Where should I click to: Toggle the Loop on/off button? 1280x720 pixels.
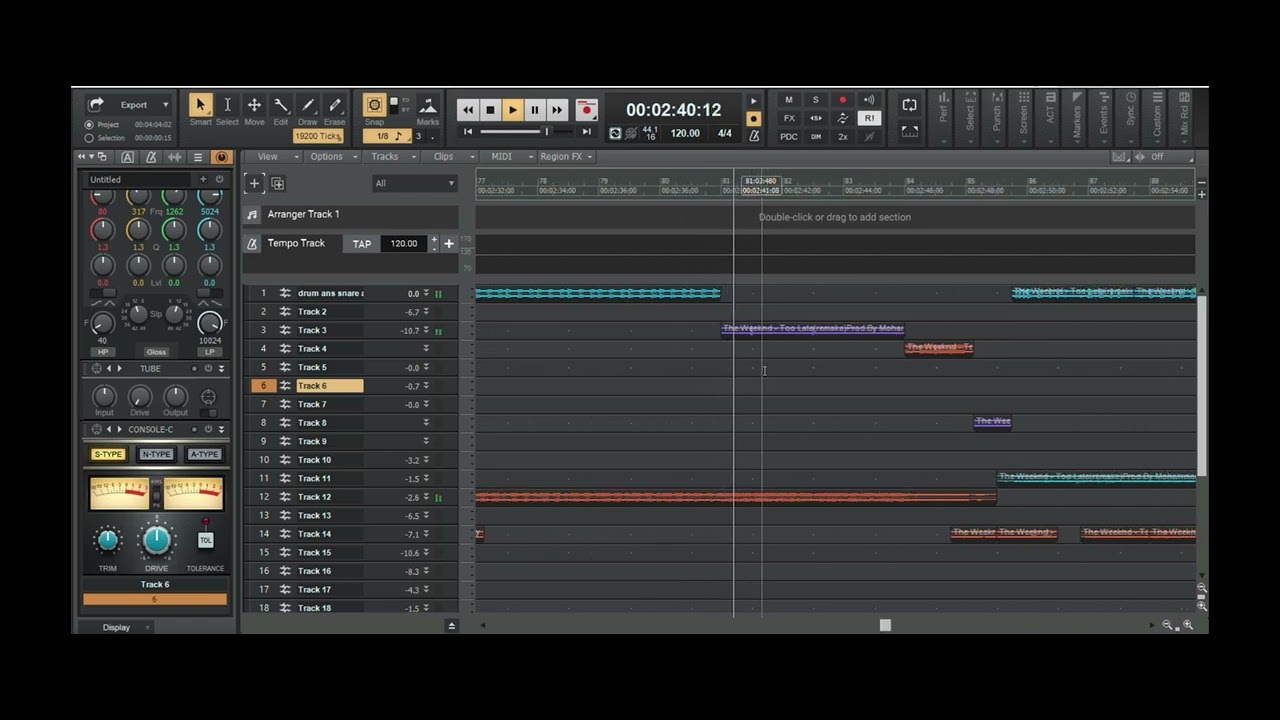pos(909,105)
